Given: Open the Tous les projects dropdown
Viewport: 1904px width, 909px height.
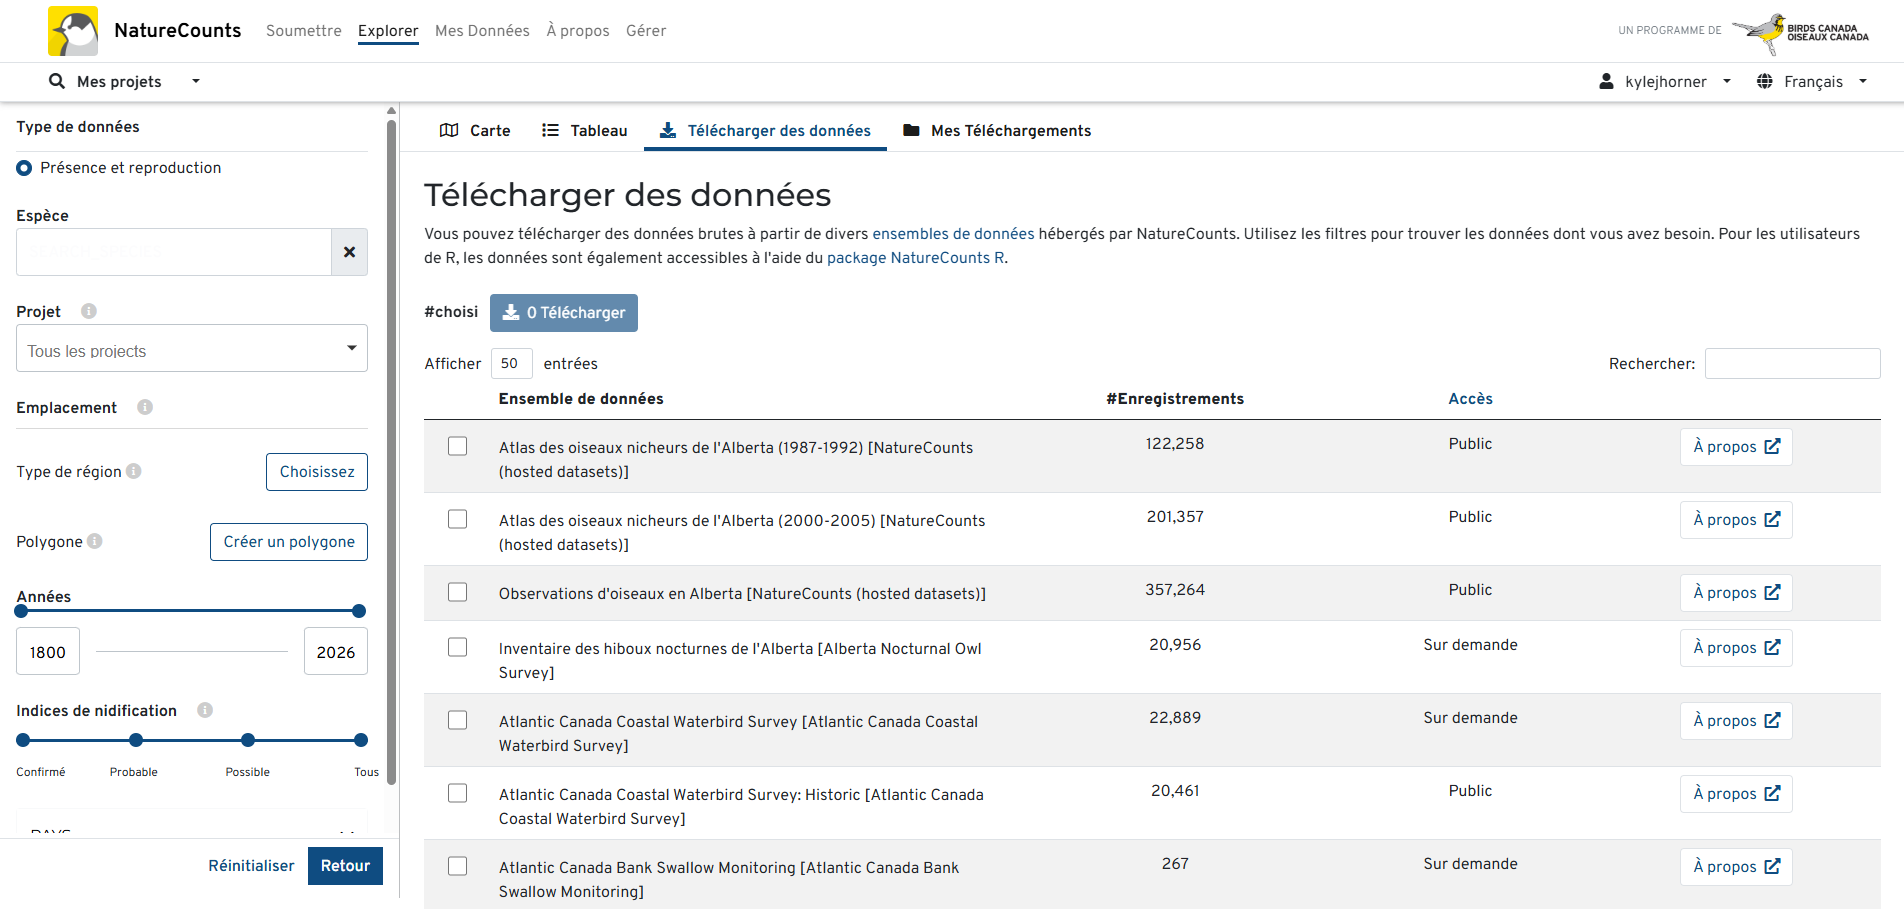Looking at the screenshot, I should tap(191, 349).
